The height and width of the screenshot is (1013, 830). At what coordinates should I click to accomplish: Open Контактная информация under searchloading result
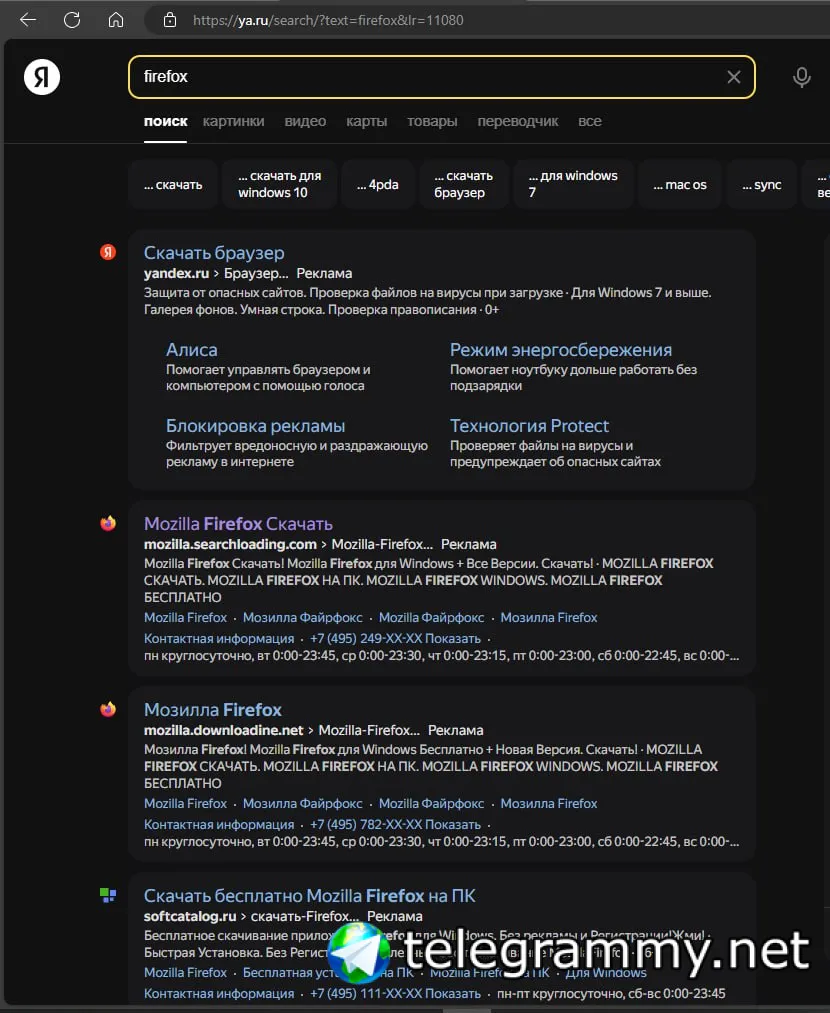[219, 639]
